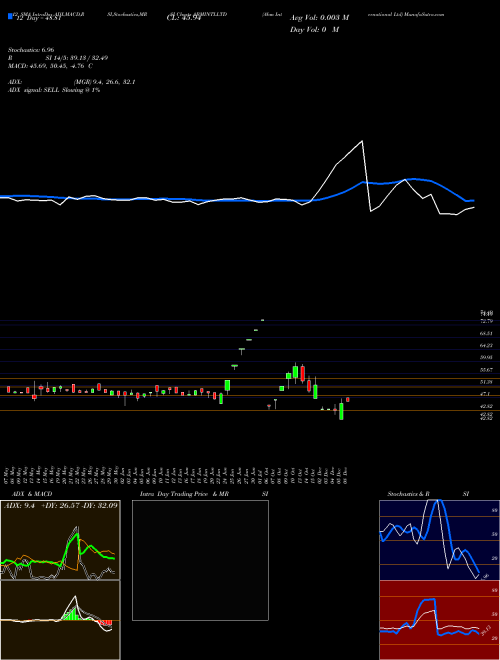
Task: Click the blue 12-day SMA legend square
Action: (11, 17)
